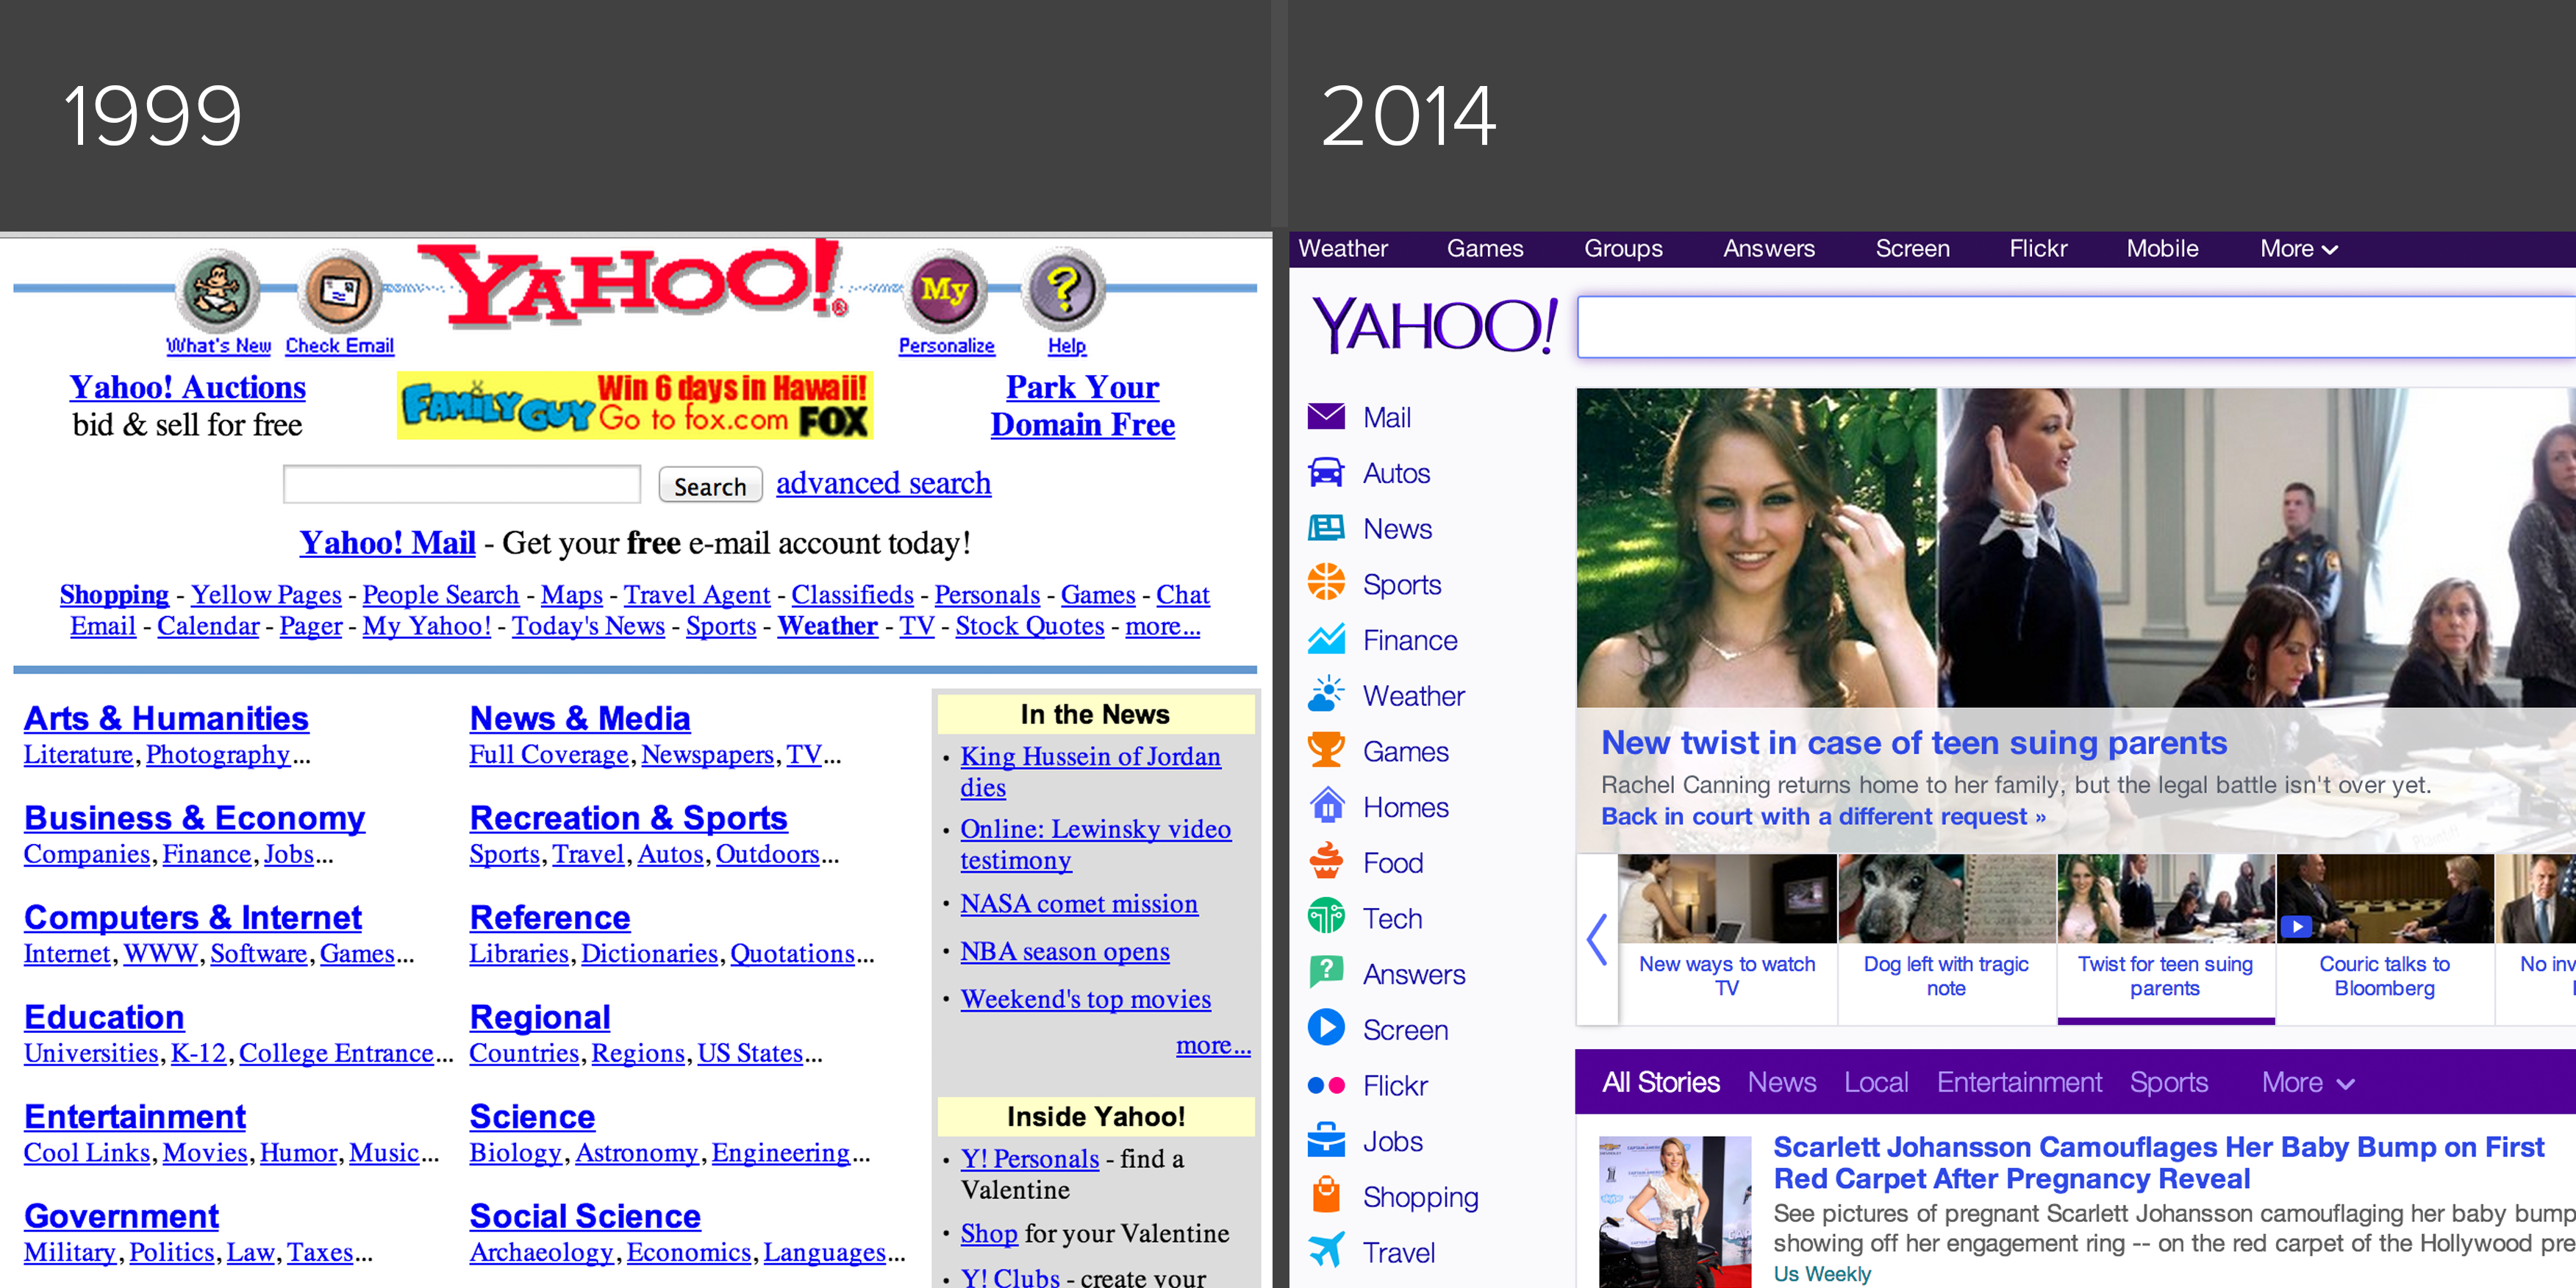Open Park Your Domain Free link
This screenshot has width=2576, height=1288.
click(x=1082, y=405)
